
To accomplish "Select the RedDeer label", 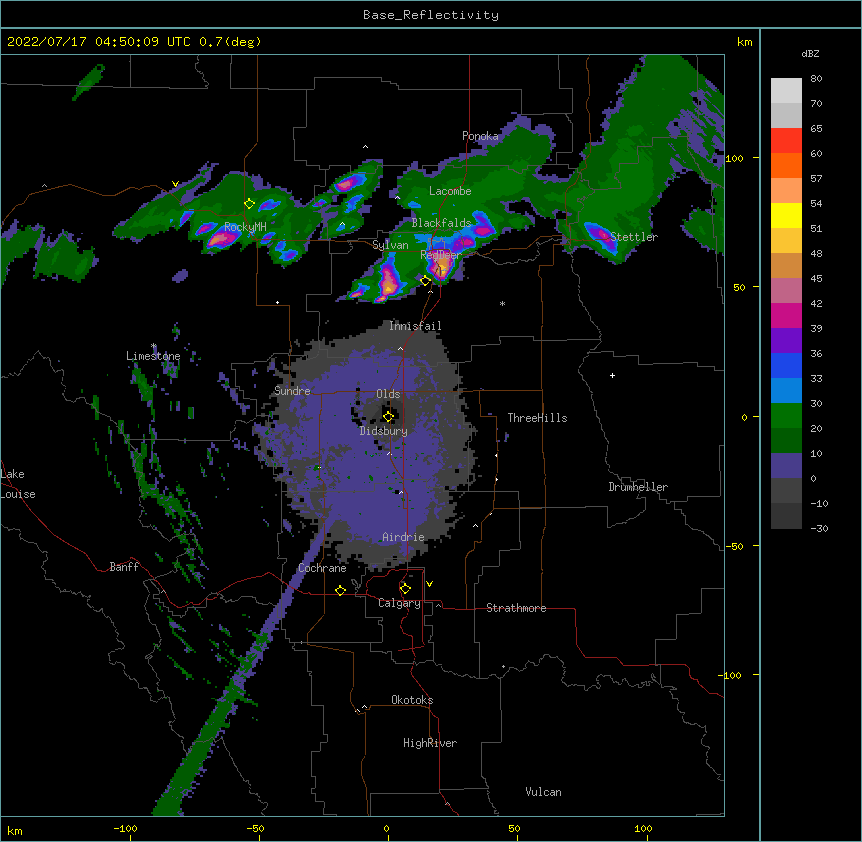I will click(441, 255).
